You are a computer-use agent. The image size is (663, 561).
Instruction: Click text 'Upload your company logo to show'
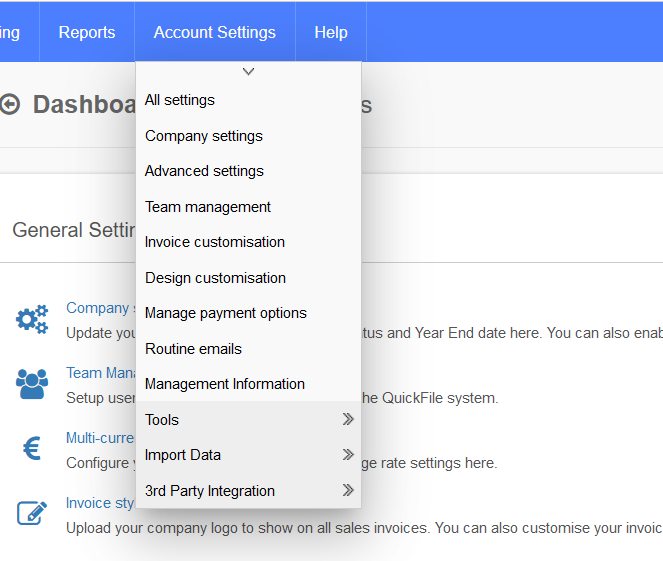pyautogui.click(x=175, y=528)
